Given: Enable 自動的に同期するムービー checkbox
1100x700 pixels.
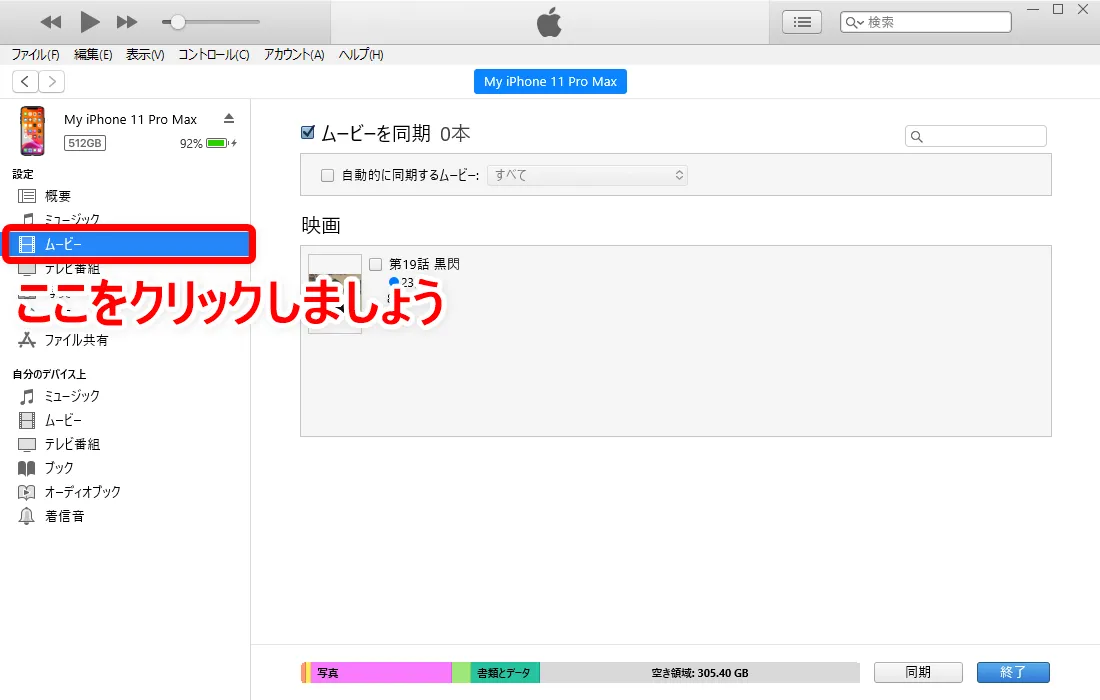Looking at the screenshot, I should coord(327,175).
